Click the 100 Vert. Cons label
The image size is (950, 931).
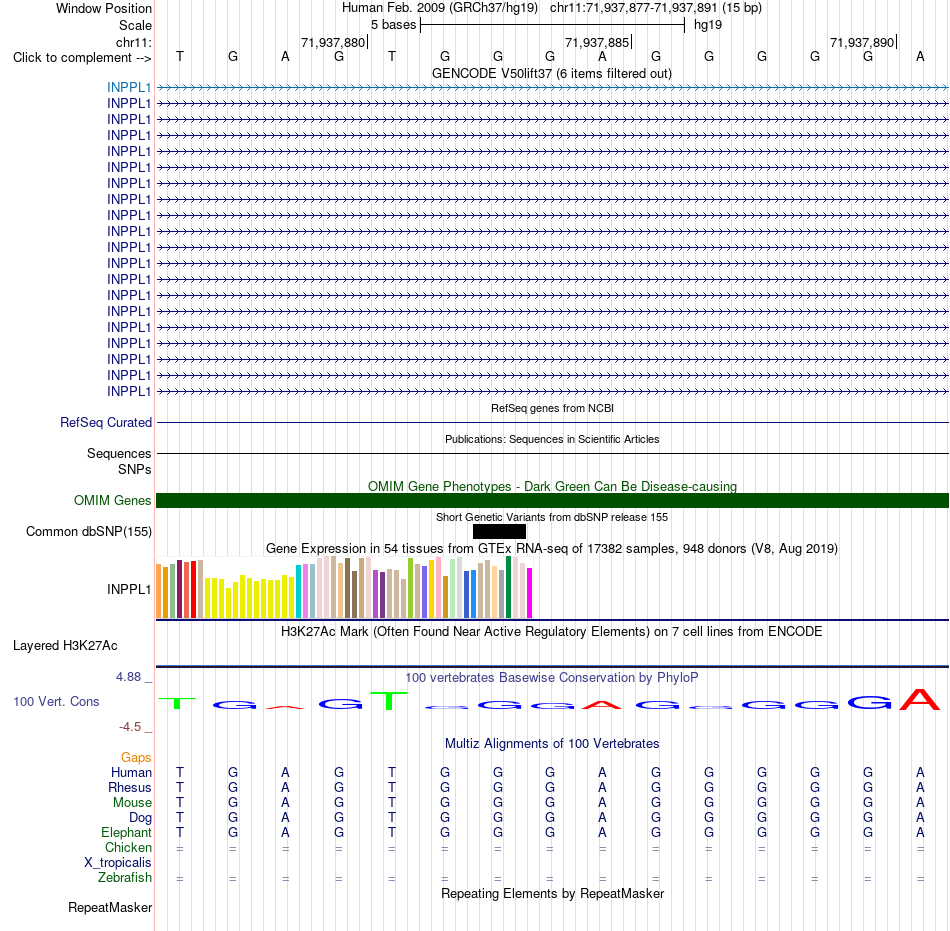point(56,701)
